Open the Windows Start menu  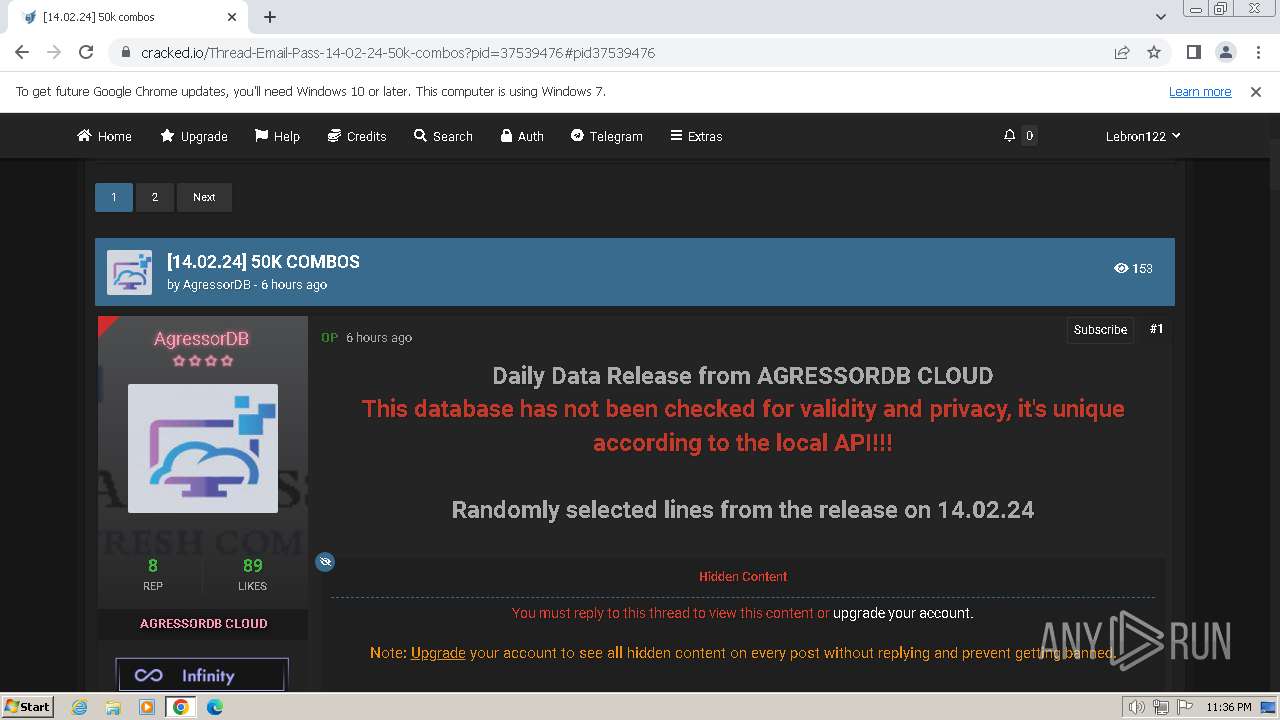click(x=27, y=706)
